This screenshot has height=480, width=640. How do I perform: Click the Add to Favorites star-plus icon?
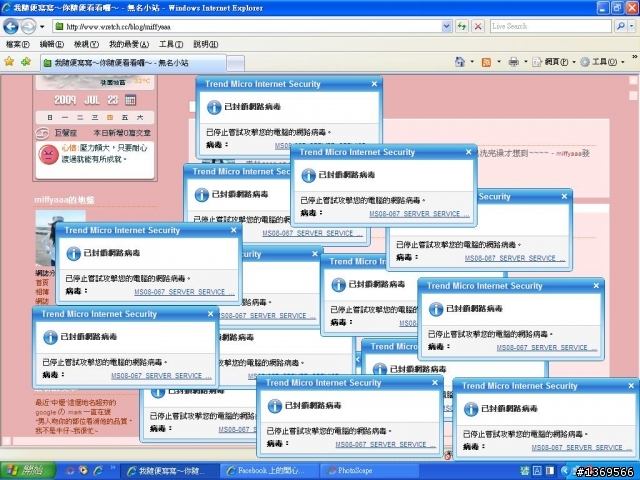(26, 62)
